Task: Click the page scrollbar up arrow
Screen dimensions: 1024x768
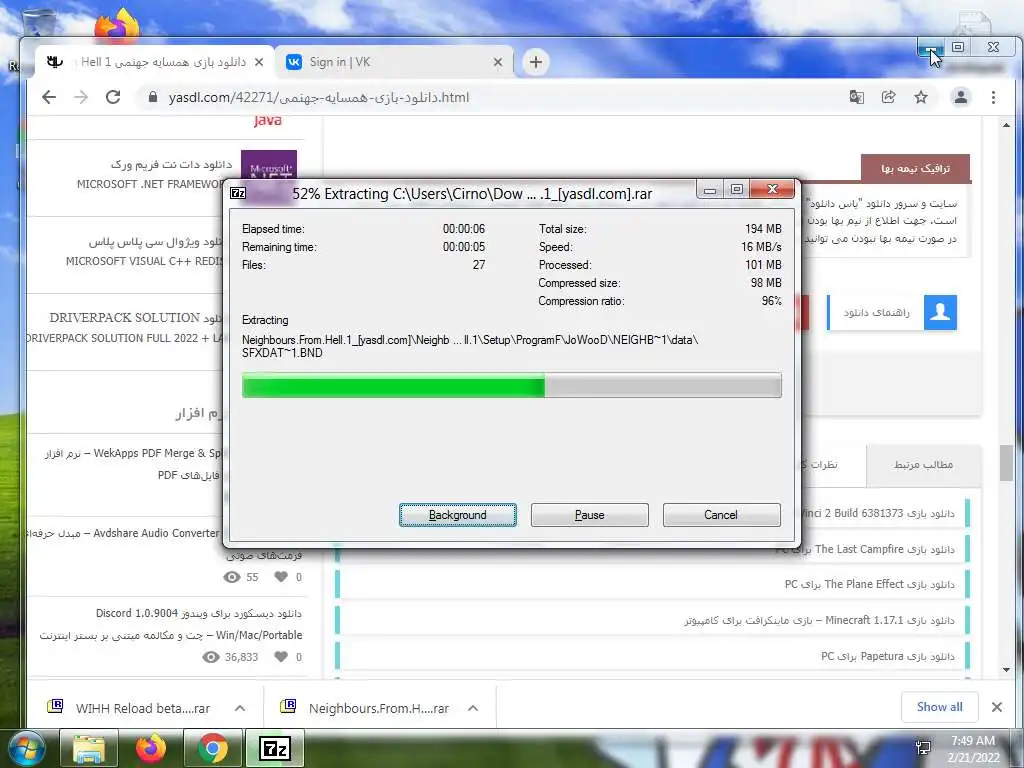Action: point(1006,125)
